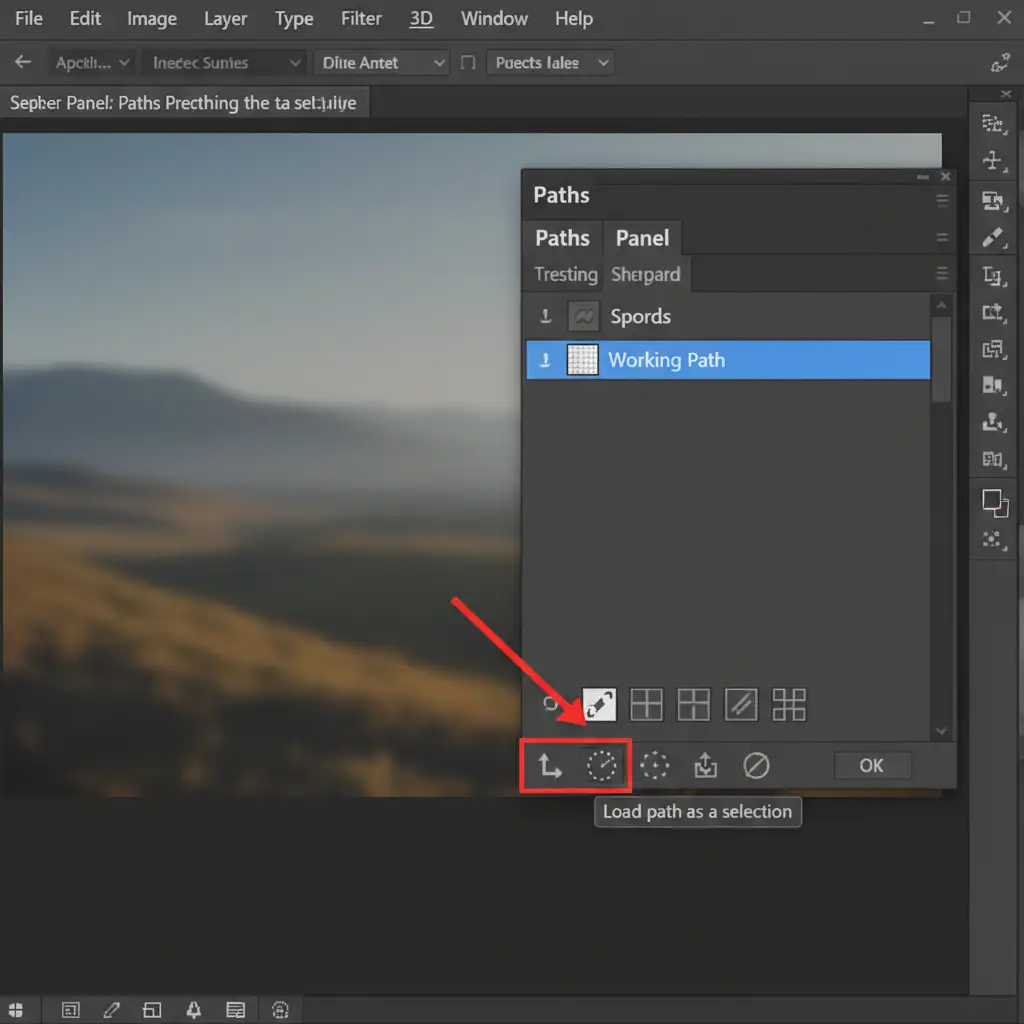1024x1024 pixels.
Task: Open the Inedec Sunies dropdown
Action: [225, 63]
